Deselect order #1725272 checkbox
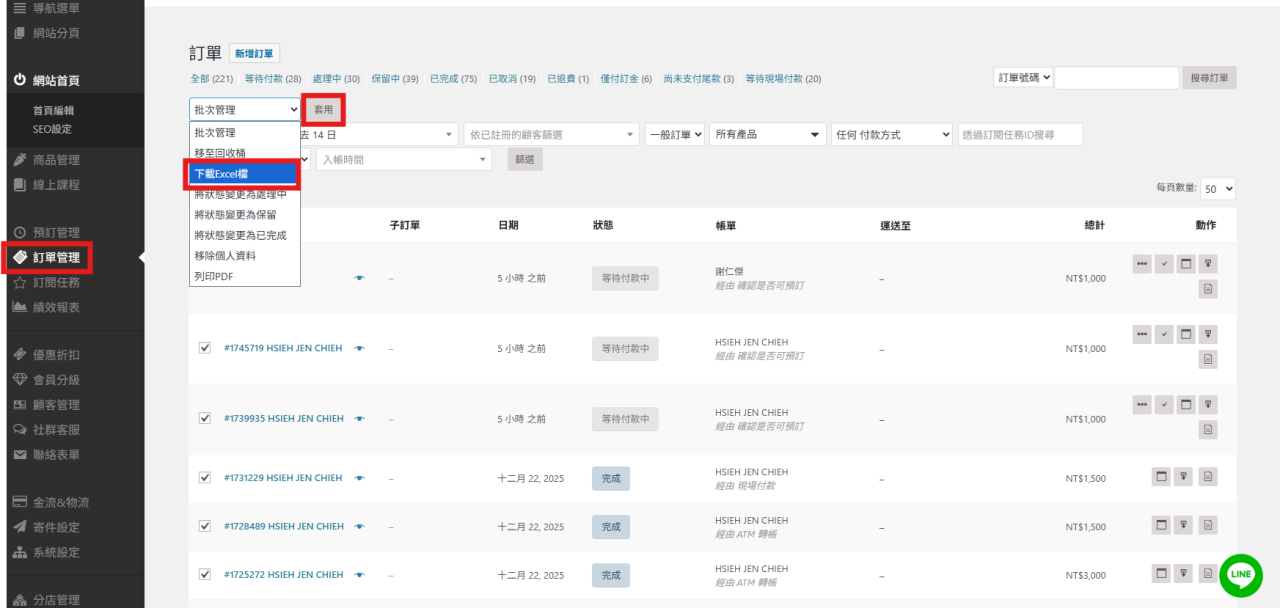1280x608 pixels. point(205,575)
